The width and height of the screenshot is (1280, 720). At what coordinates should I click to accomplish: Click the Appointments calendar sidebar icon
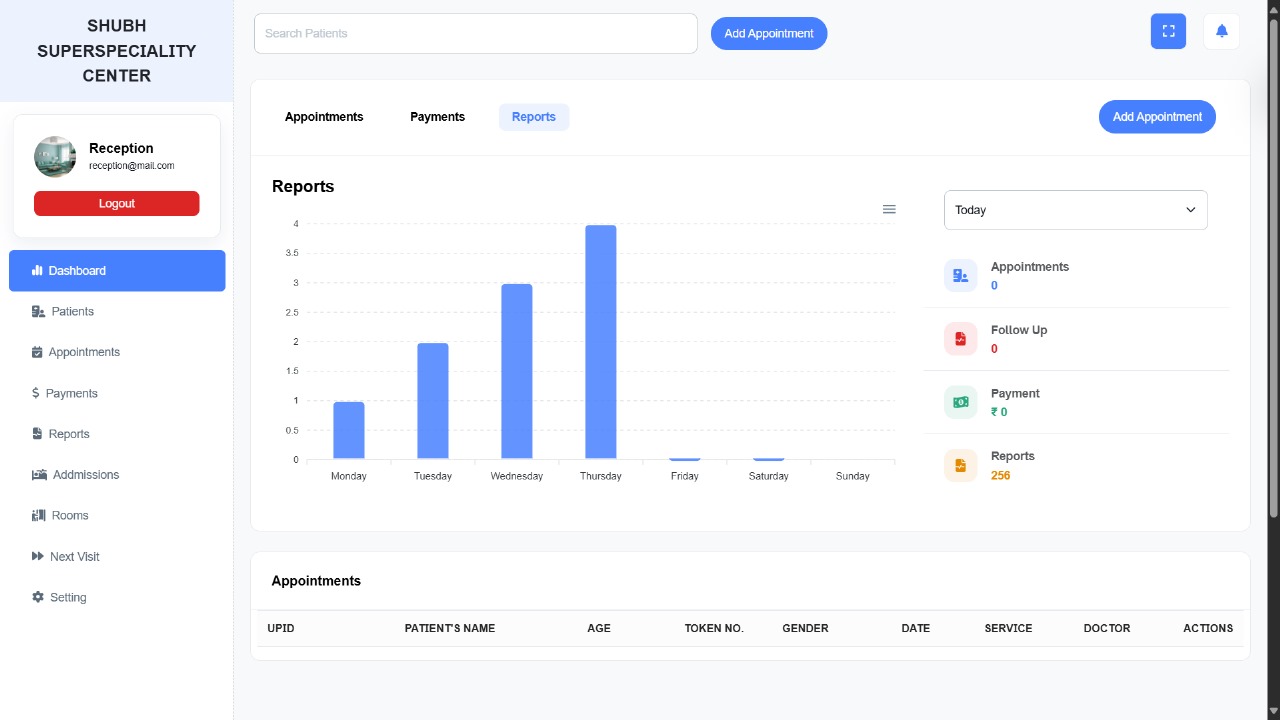[x=37, y=352]
